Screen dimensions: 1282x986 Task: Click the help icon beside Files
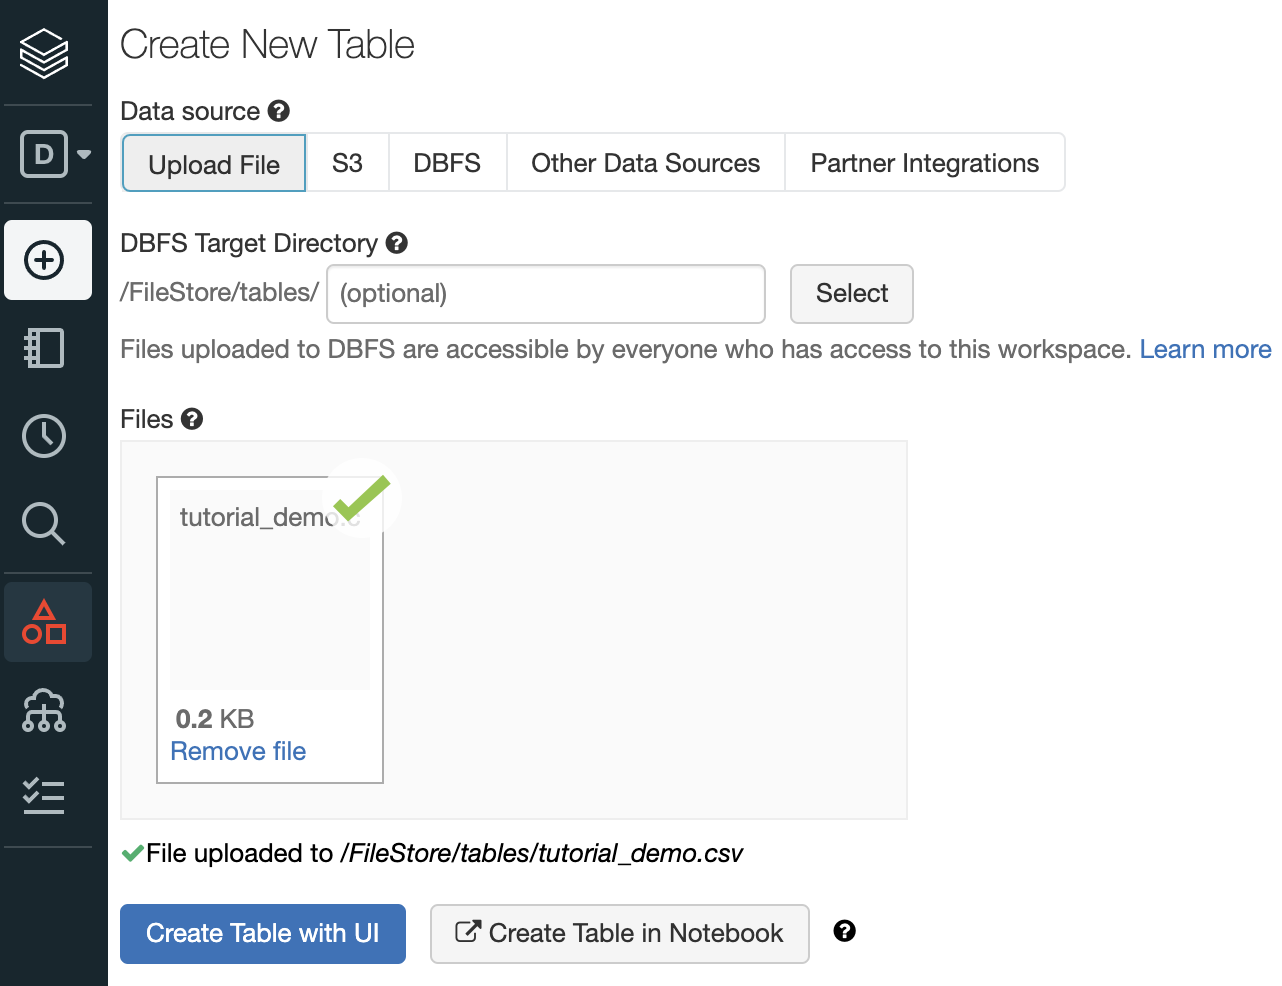[x=192, y=419]
